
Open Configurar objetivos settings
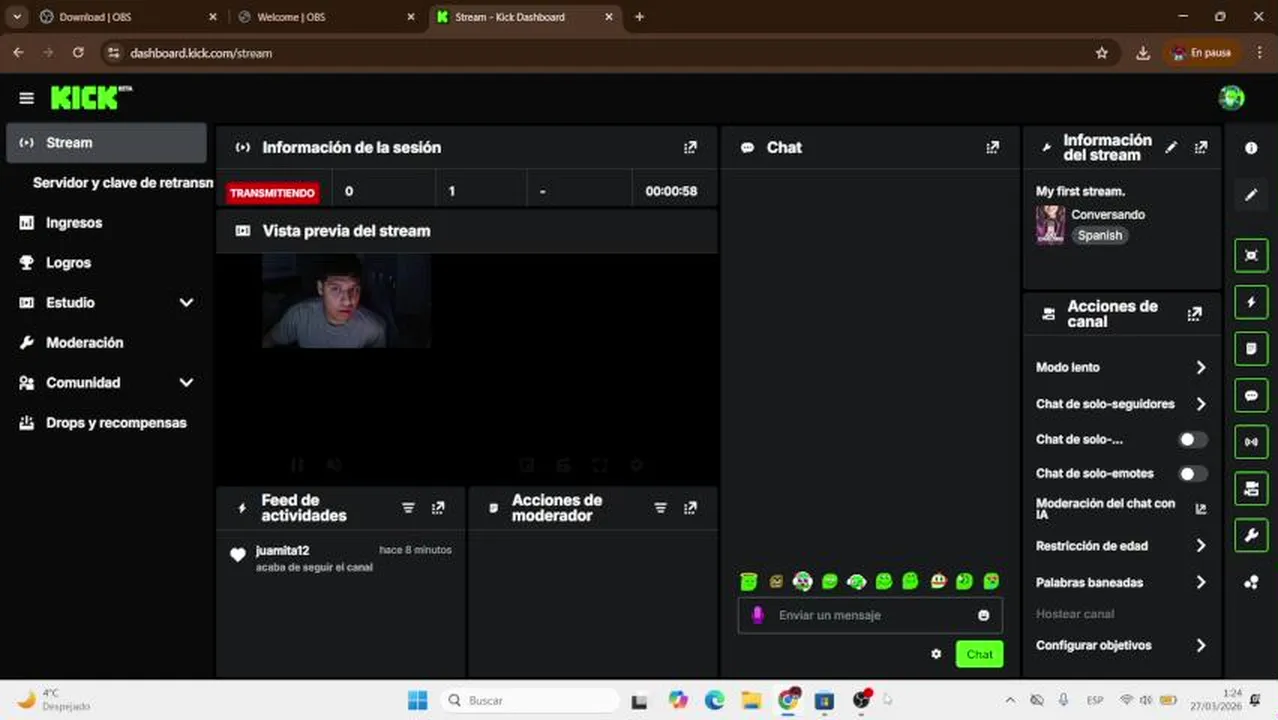click(x=1121, y=645)
